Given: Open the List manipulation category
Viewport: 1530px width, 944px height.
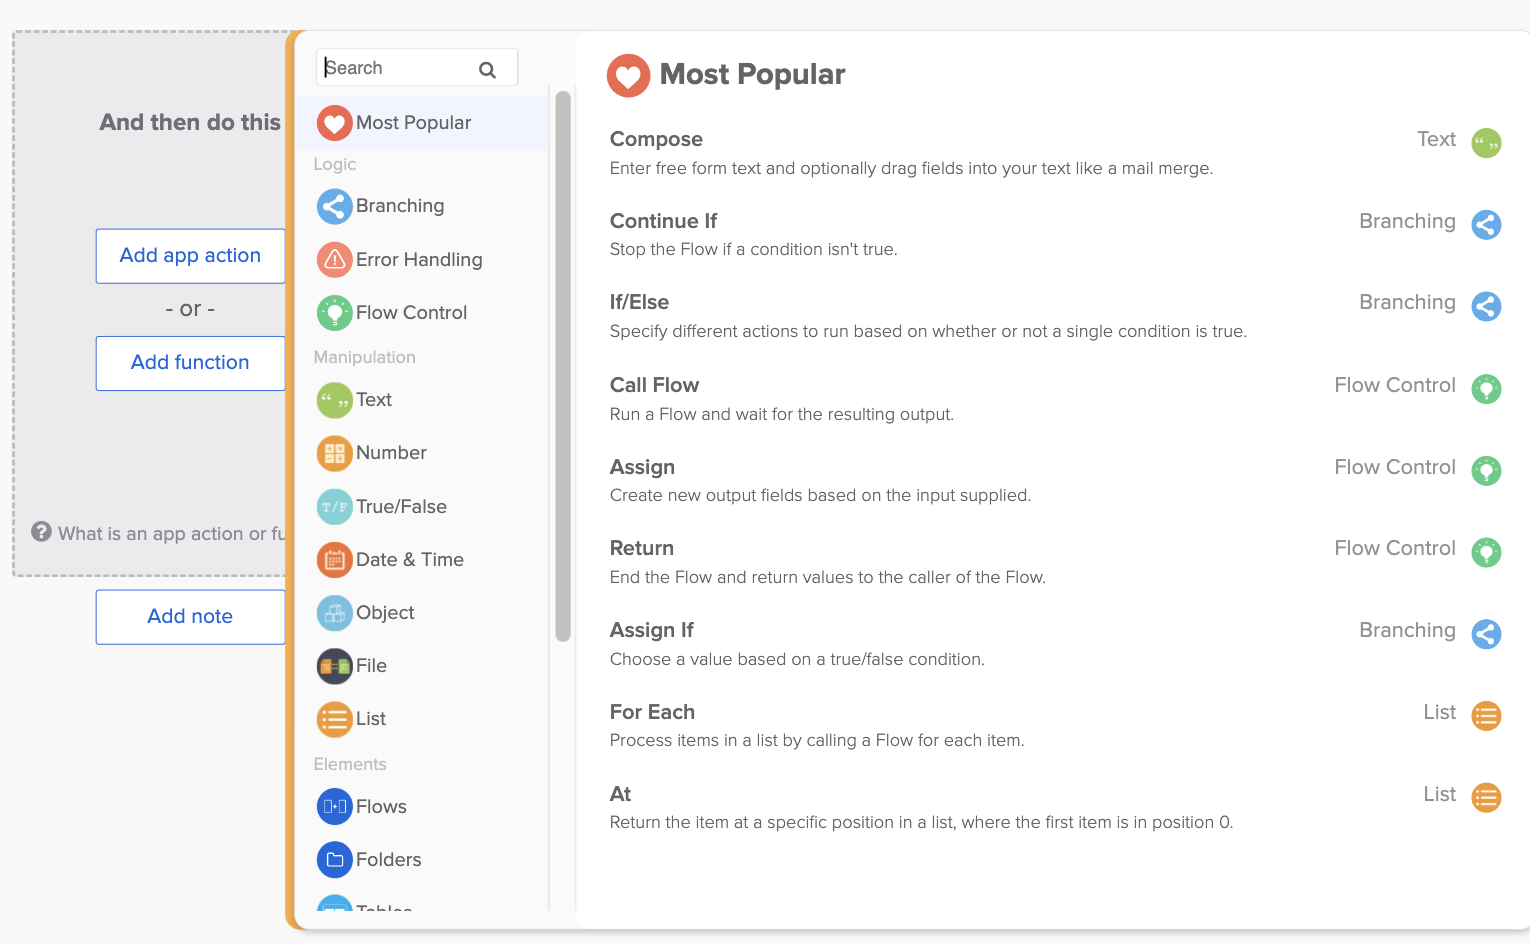Looking at the screenshot, I should pyautogui.click(x=370, y=719).
